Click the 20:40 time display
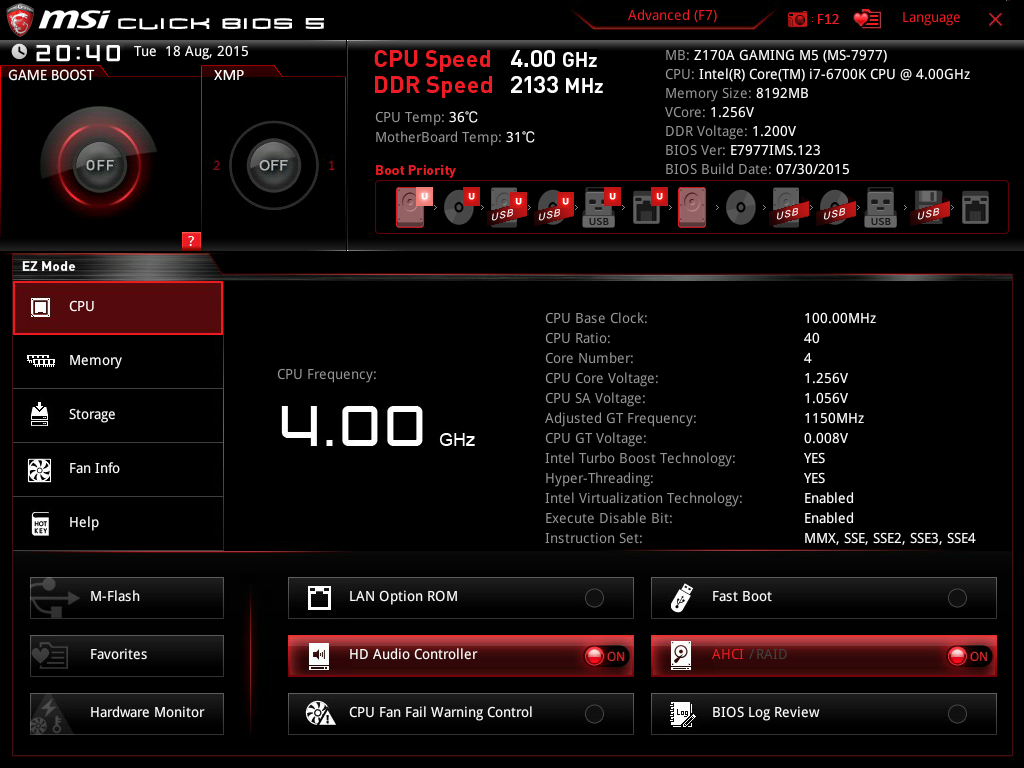This screenshot has width=1024, height=768. [78, 53]
